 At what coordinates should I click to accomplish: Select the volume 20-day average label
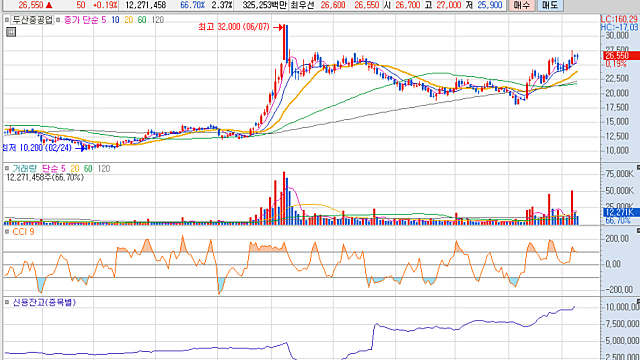pos(75,169)
